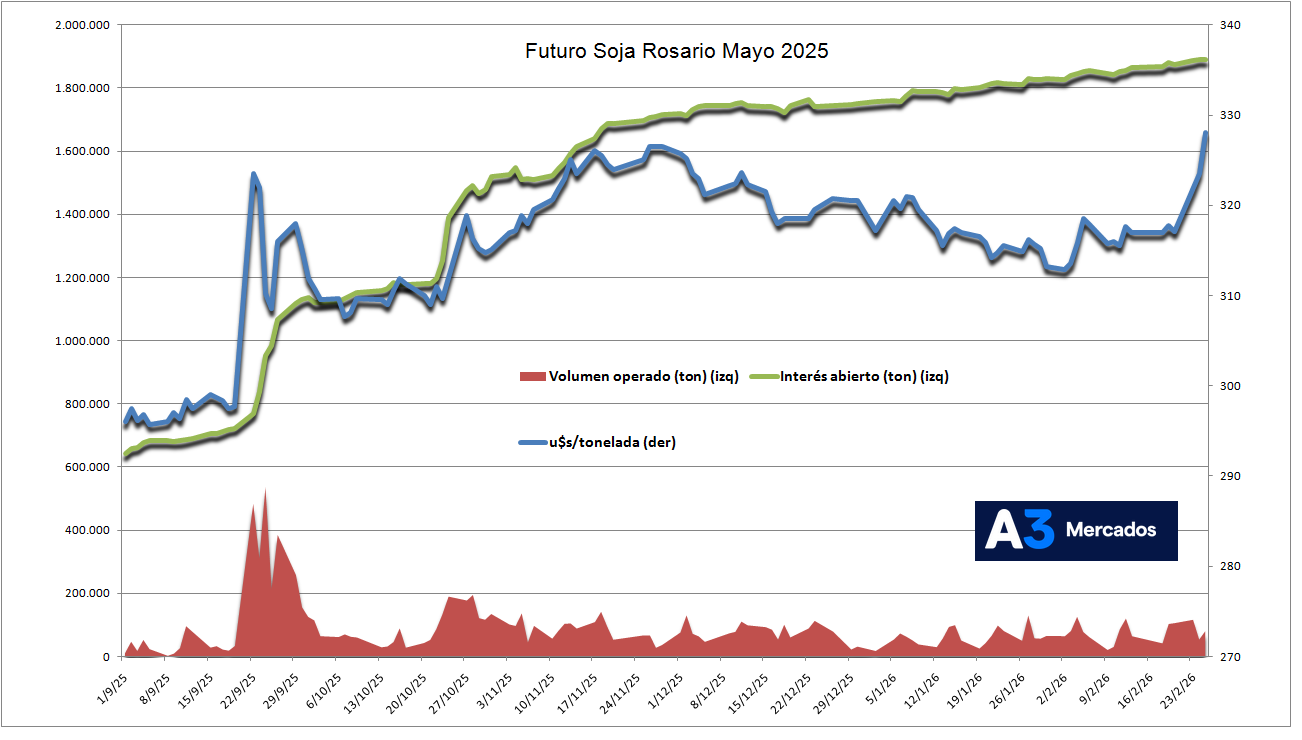Viewport: 1302px width, 740px height.
Task: Click the Interés abierto (ton) legend label
Action: pos(864,376)
